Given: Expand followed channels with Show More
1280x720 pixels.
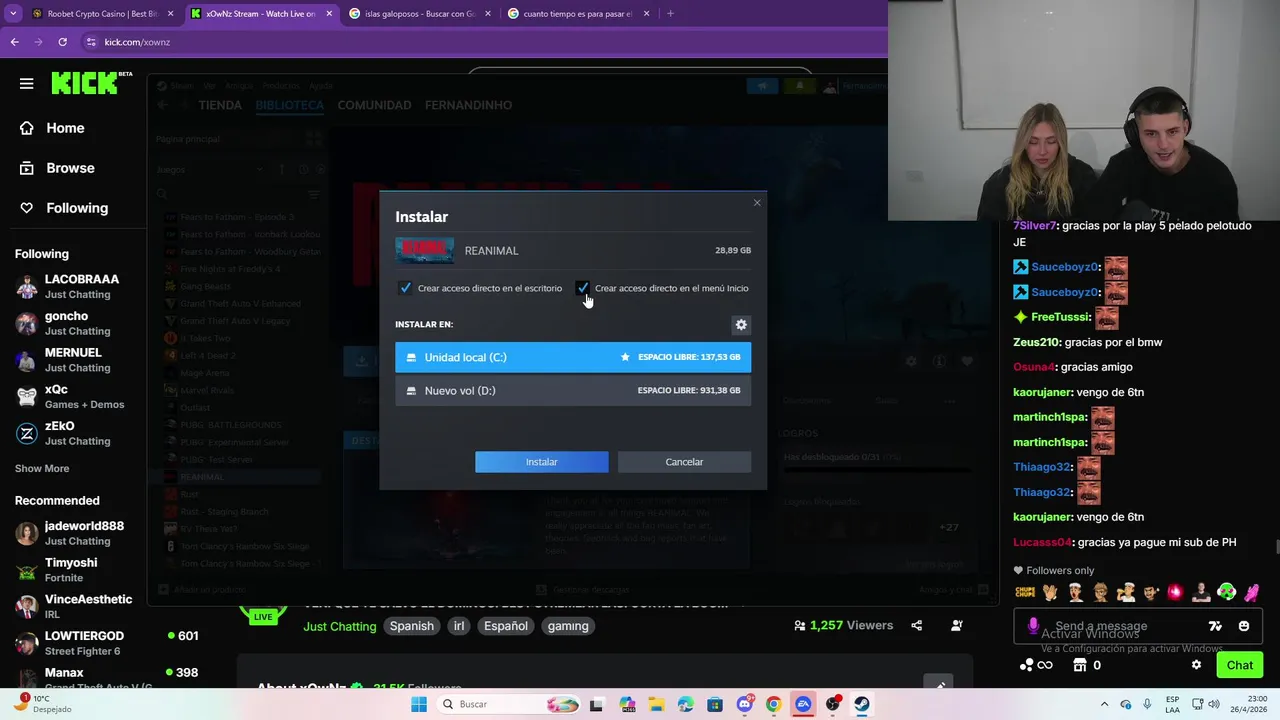Looking at the screenshot, I should 42,469.
